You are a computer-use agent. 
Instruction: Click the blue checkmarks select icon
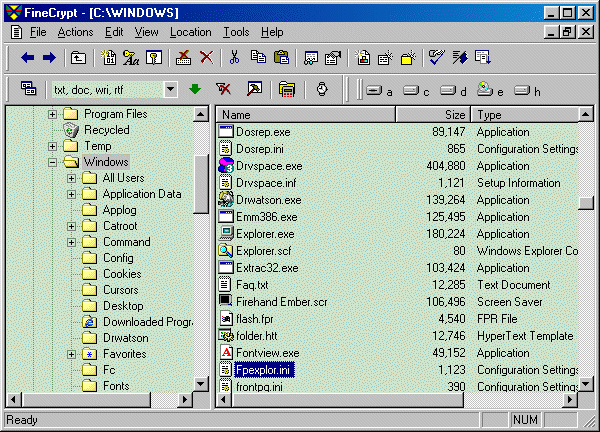pos(437,57)
